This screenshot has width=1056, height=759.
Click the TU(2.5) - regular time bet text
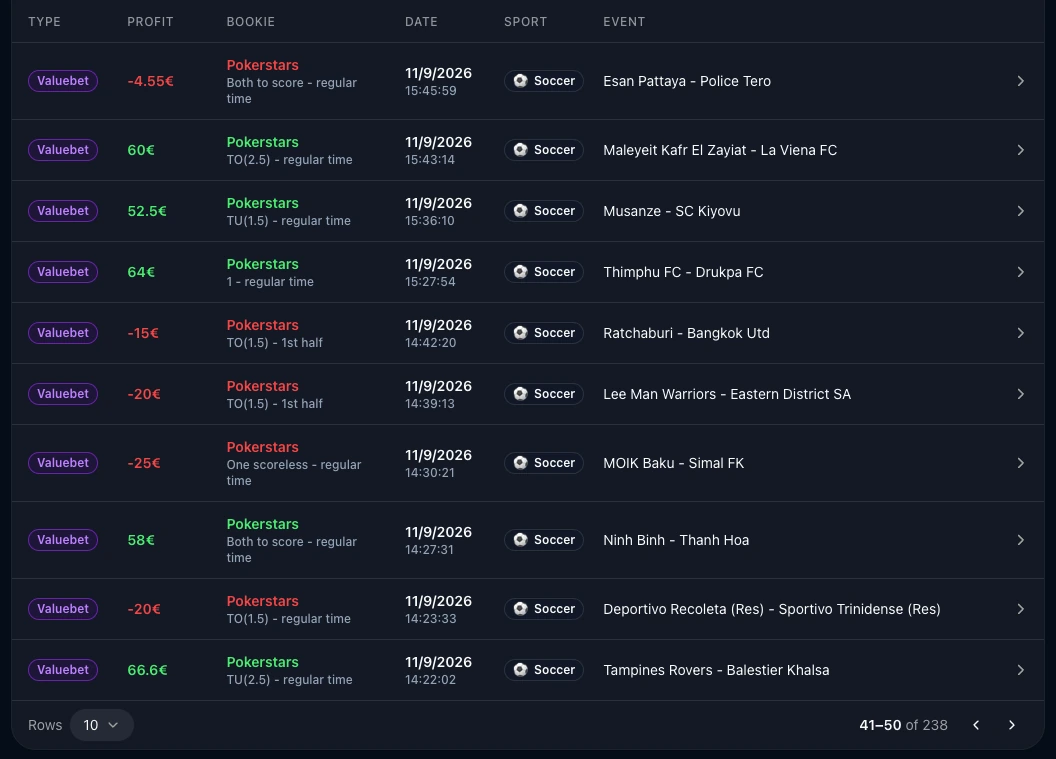[x=289, y=680]
